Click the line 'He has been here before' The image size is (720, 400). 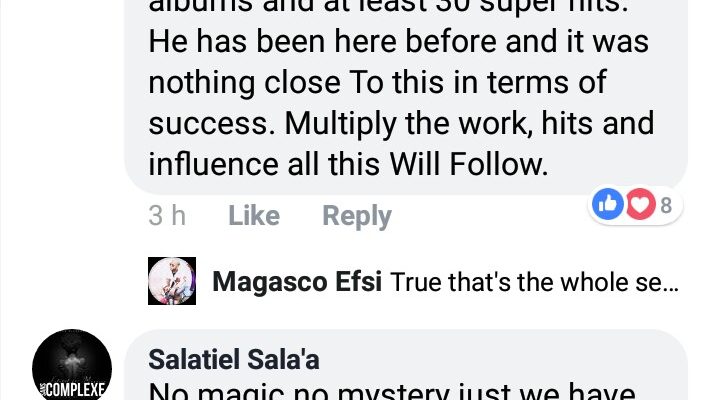pos(322,41)
